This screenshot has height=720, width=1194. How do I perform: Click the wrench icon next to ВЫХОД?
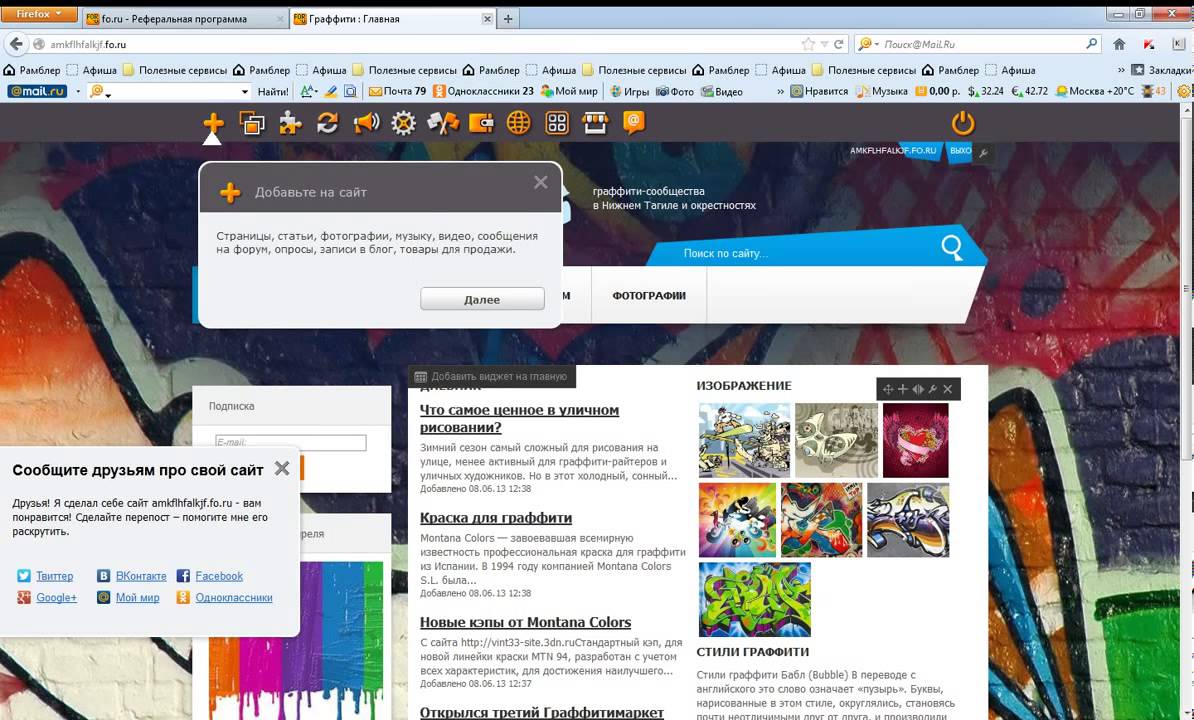984,153
